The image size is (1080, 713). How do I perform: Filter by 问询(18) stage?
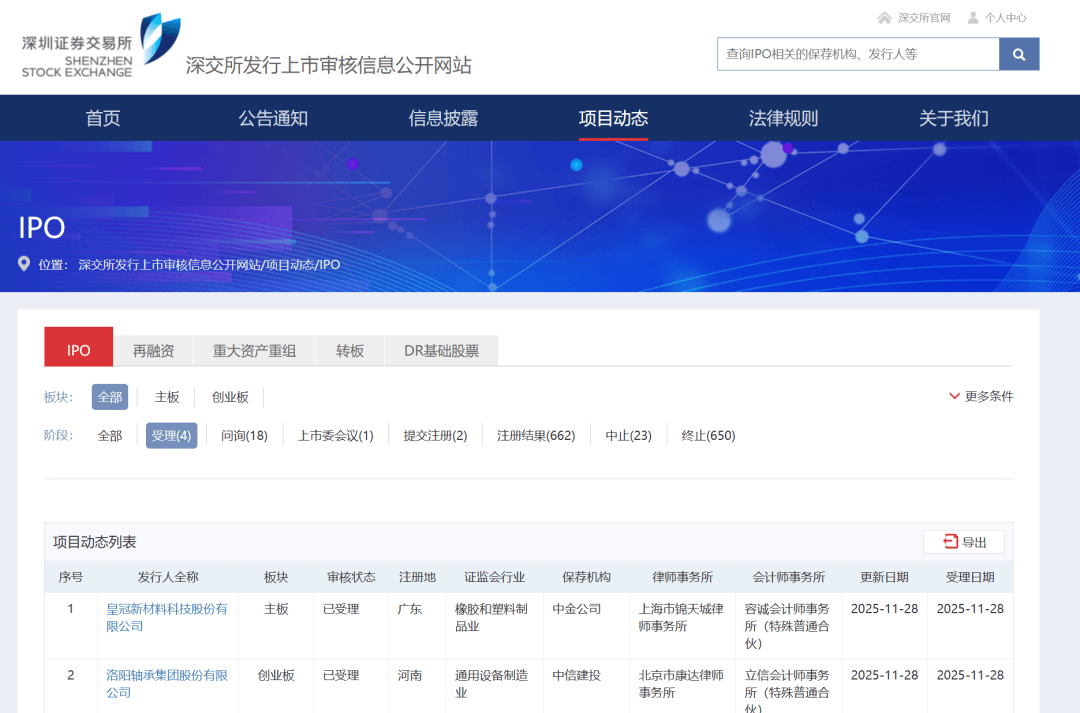[x=244, y=435]
